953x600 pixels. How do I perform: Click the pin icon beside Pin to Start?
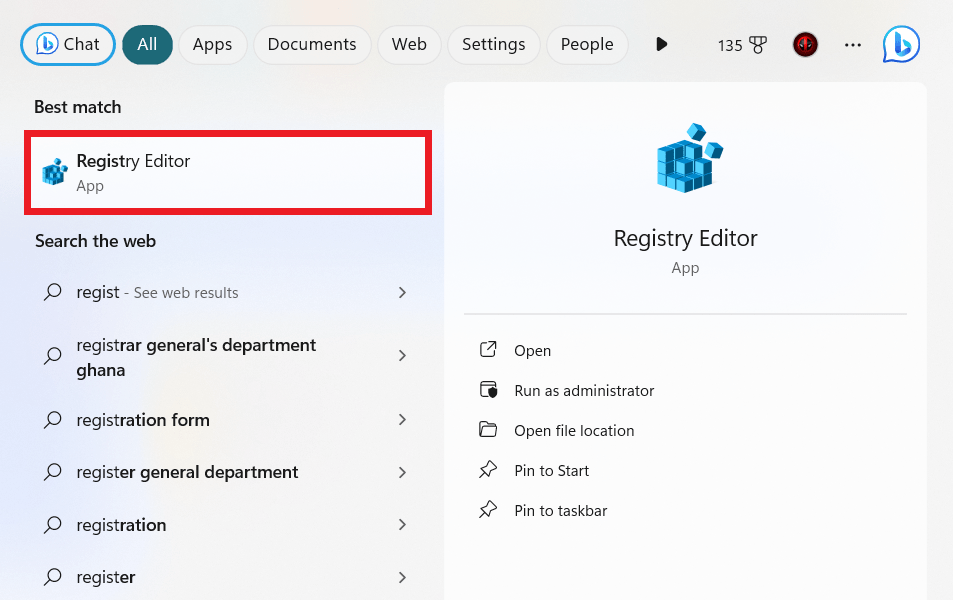487,470
